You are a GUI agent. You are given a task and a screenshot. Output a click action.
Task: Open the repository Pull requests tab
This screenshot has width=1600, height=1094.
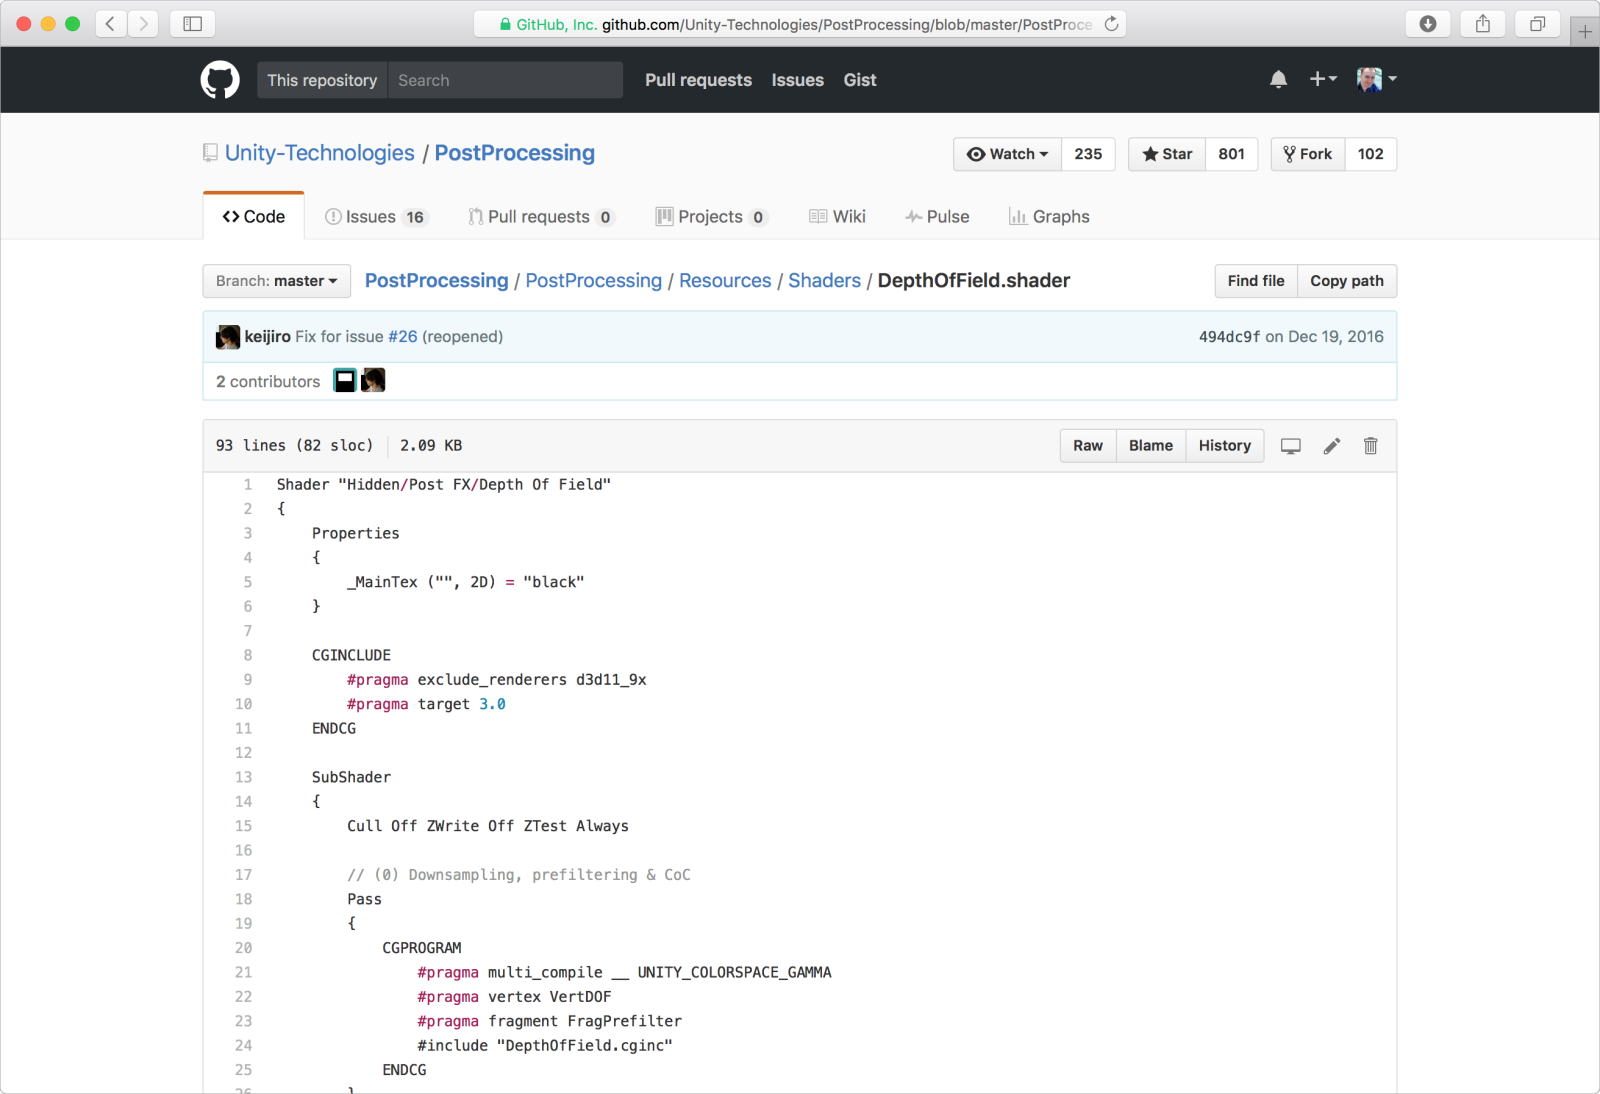click(541, 217)
